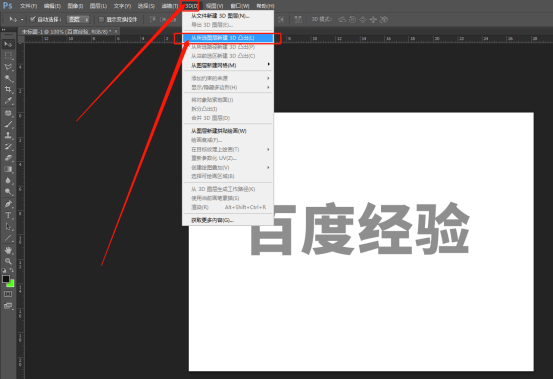The height and width of the screenshot is (379, 553).
Task: Open the foreground color swatch picker
Action: 6,279
